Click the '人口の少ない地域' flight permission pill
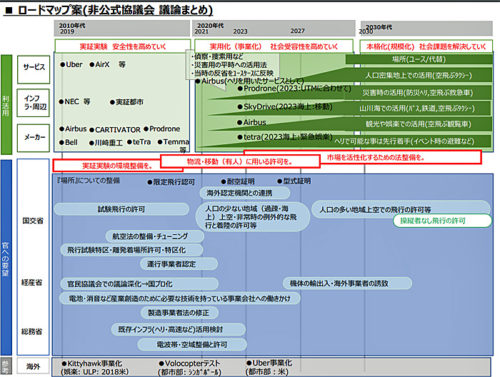 tap(252, 217)
